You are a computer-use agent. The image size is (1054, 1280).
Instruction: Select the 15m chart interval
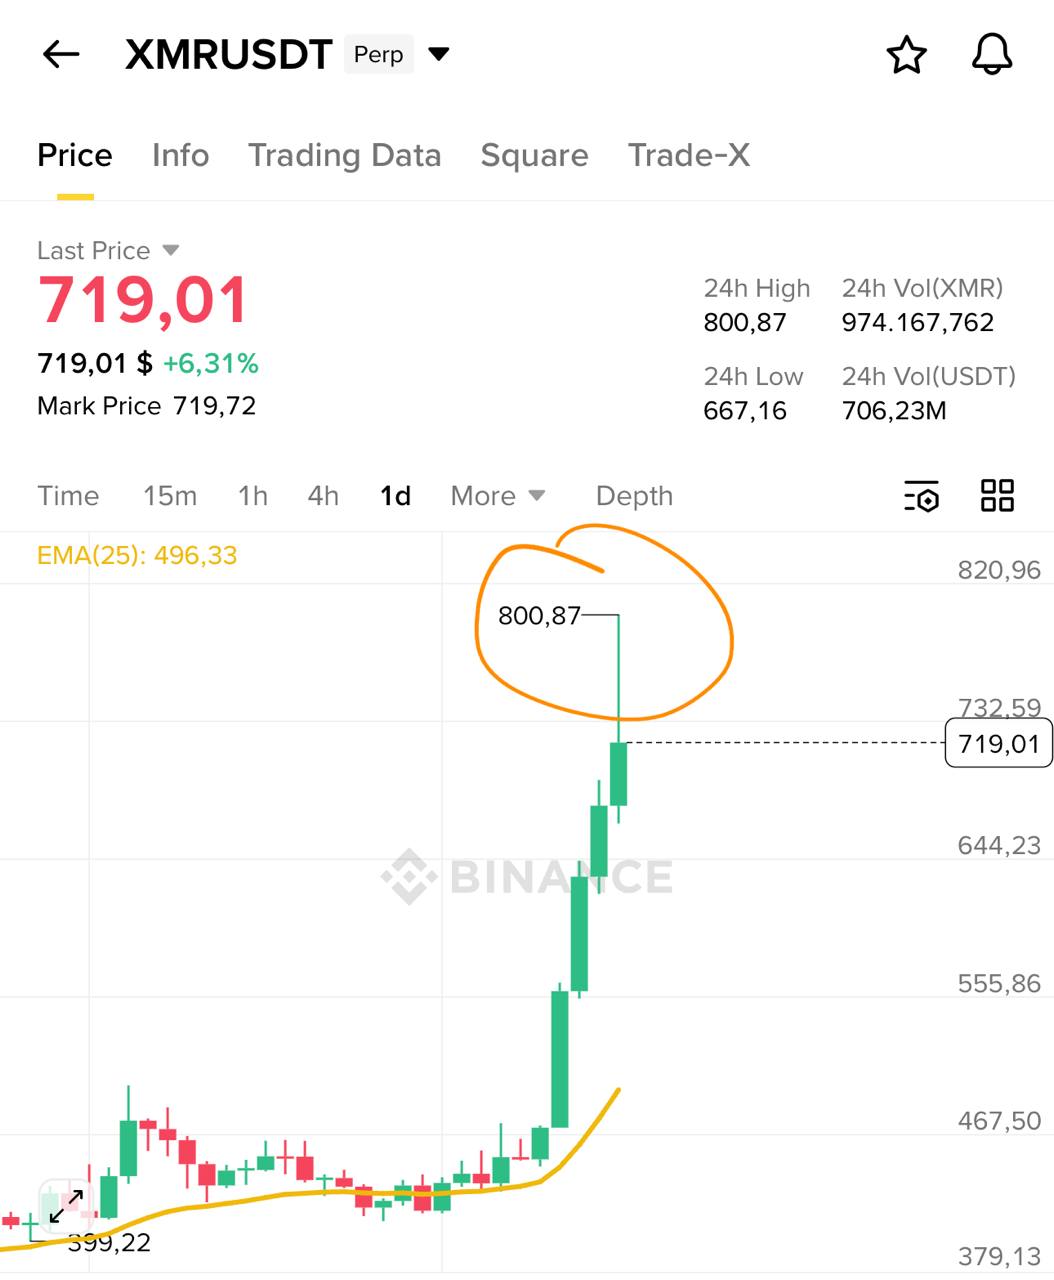(x=170, y=496)
